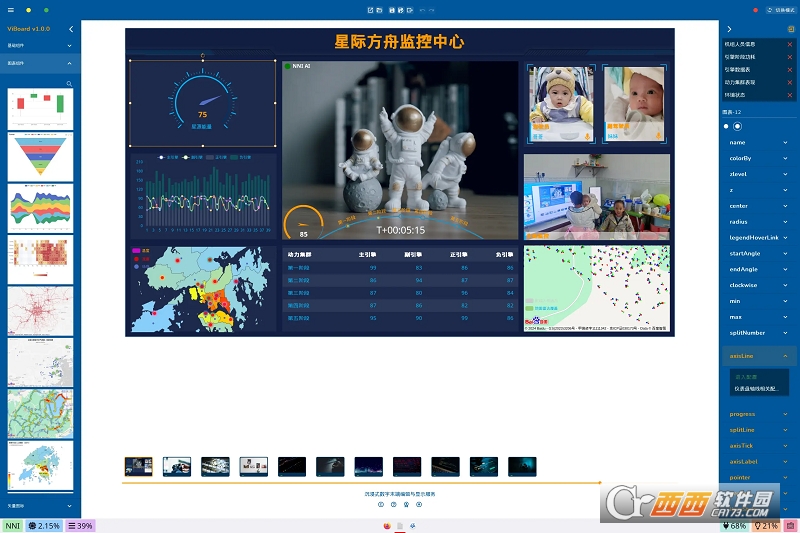Click the save (floppy disk) icon in top toolbar
The image size is (800, 533).
(x=392, y=10)
